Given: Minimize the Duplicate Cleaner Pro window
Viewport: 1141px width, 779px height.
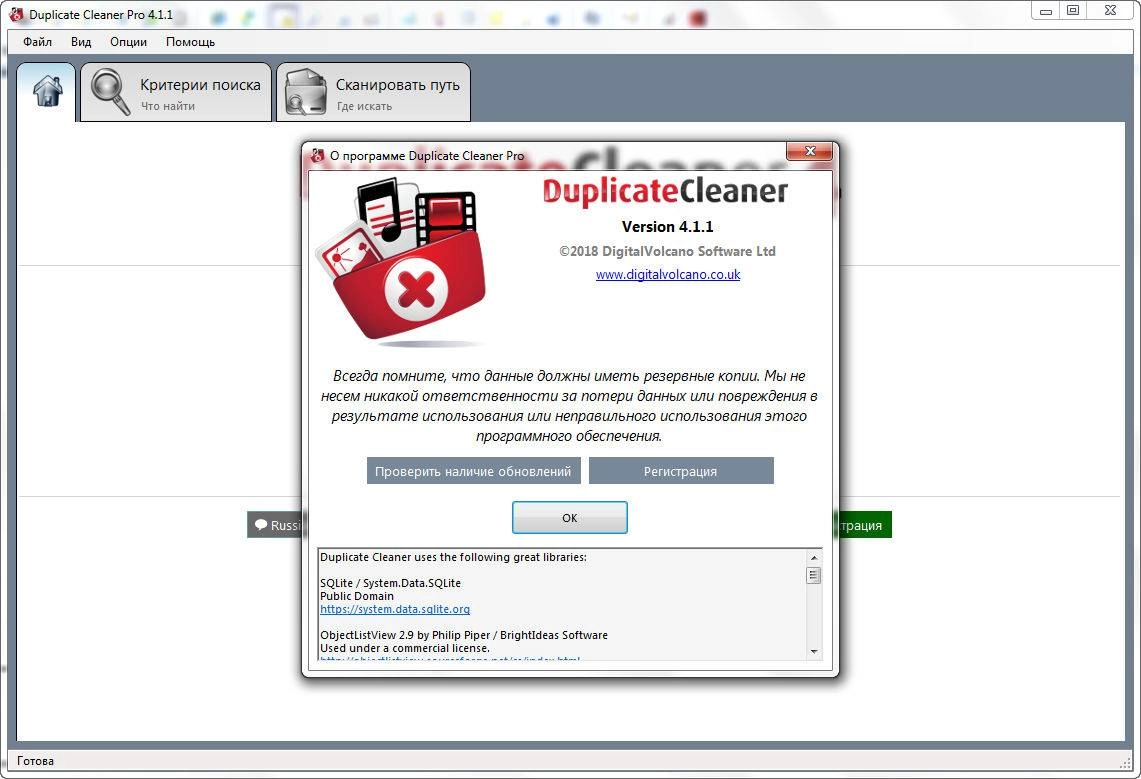Looking at the screenshot, I should pyautogui.click(x=1046, y=11).
